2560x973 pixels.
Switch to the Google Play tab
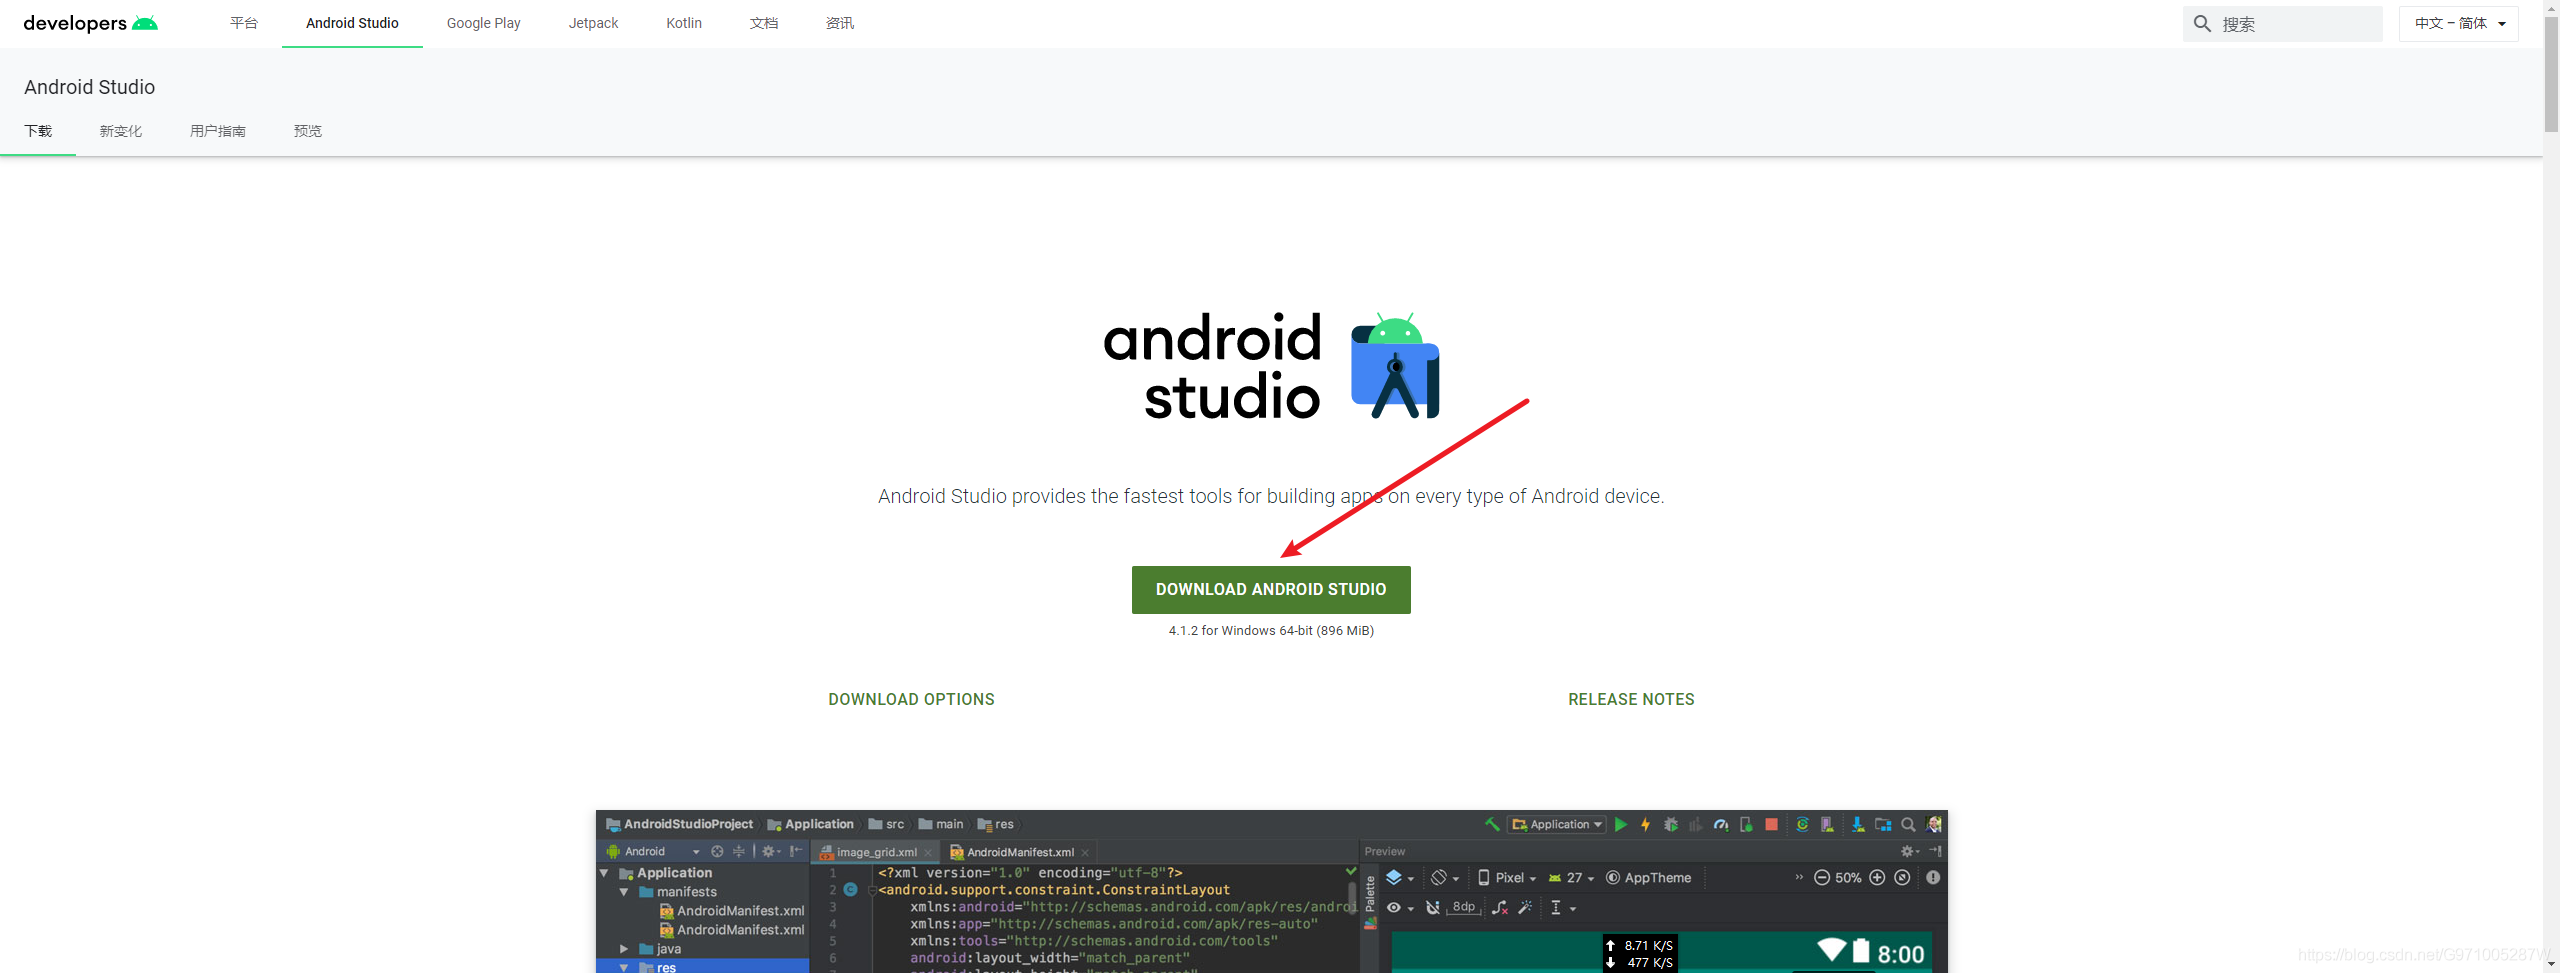(x=483, y=23)
